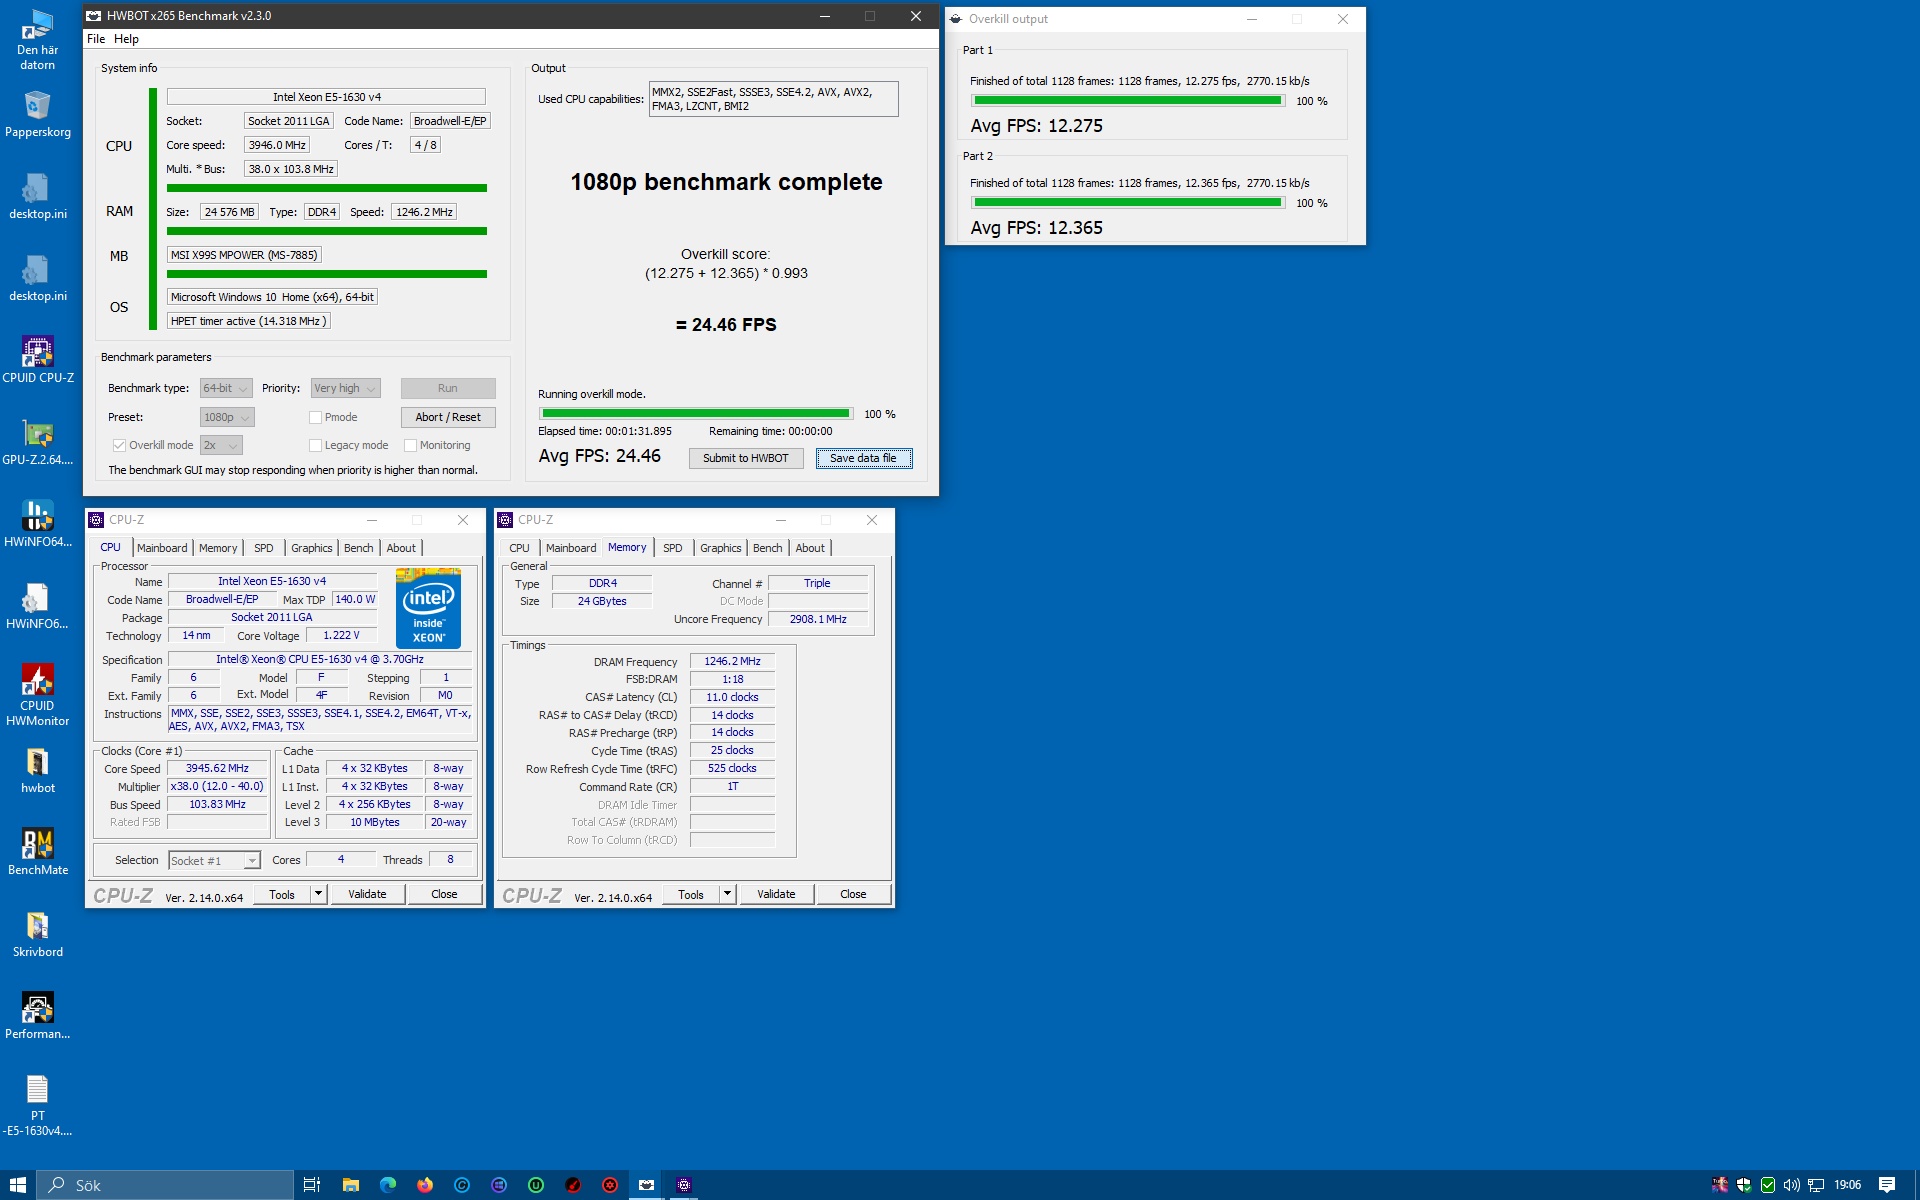1920x1200 pixels.
Task: Open the Benchmark type 64-bit dropdown
Action: 226,388
